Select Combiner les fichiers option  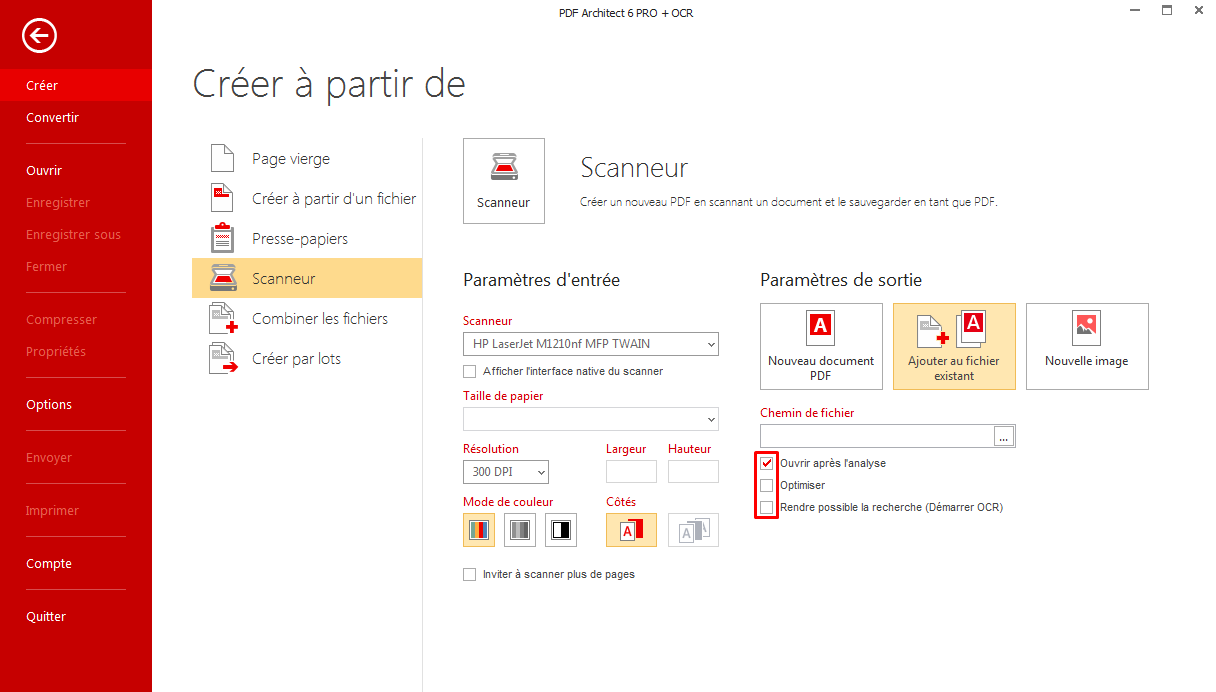click(x=307, y=318)
